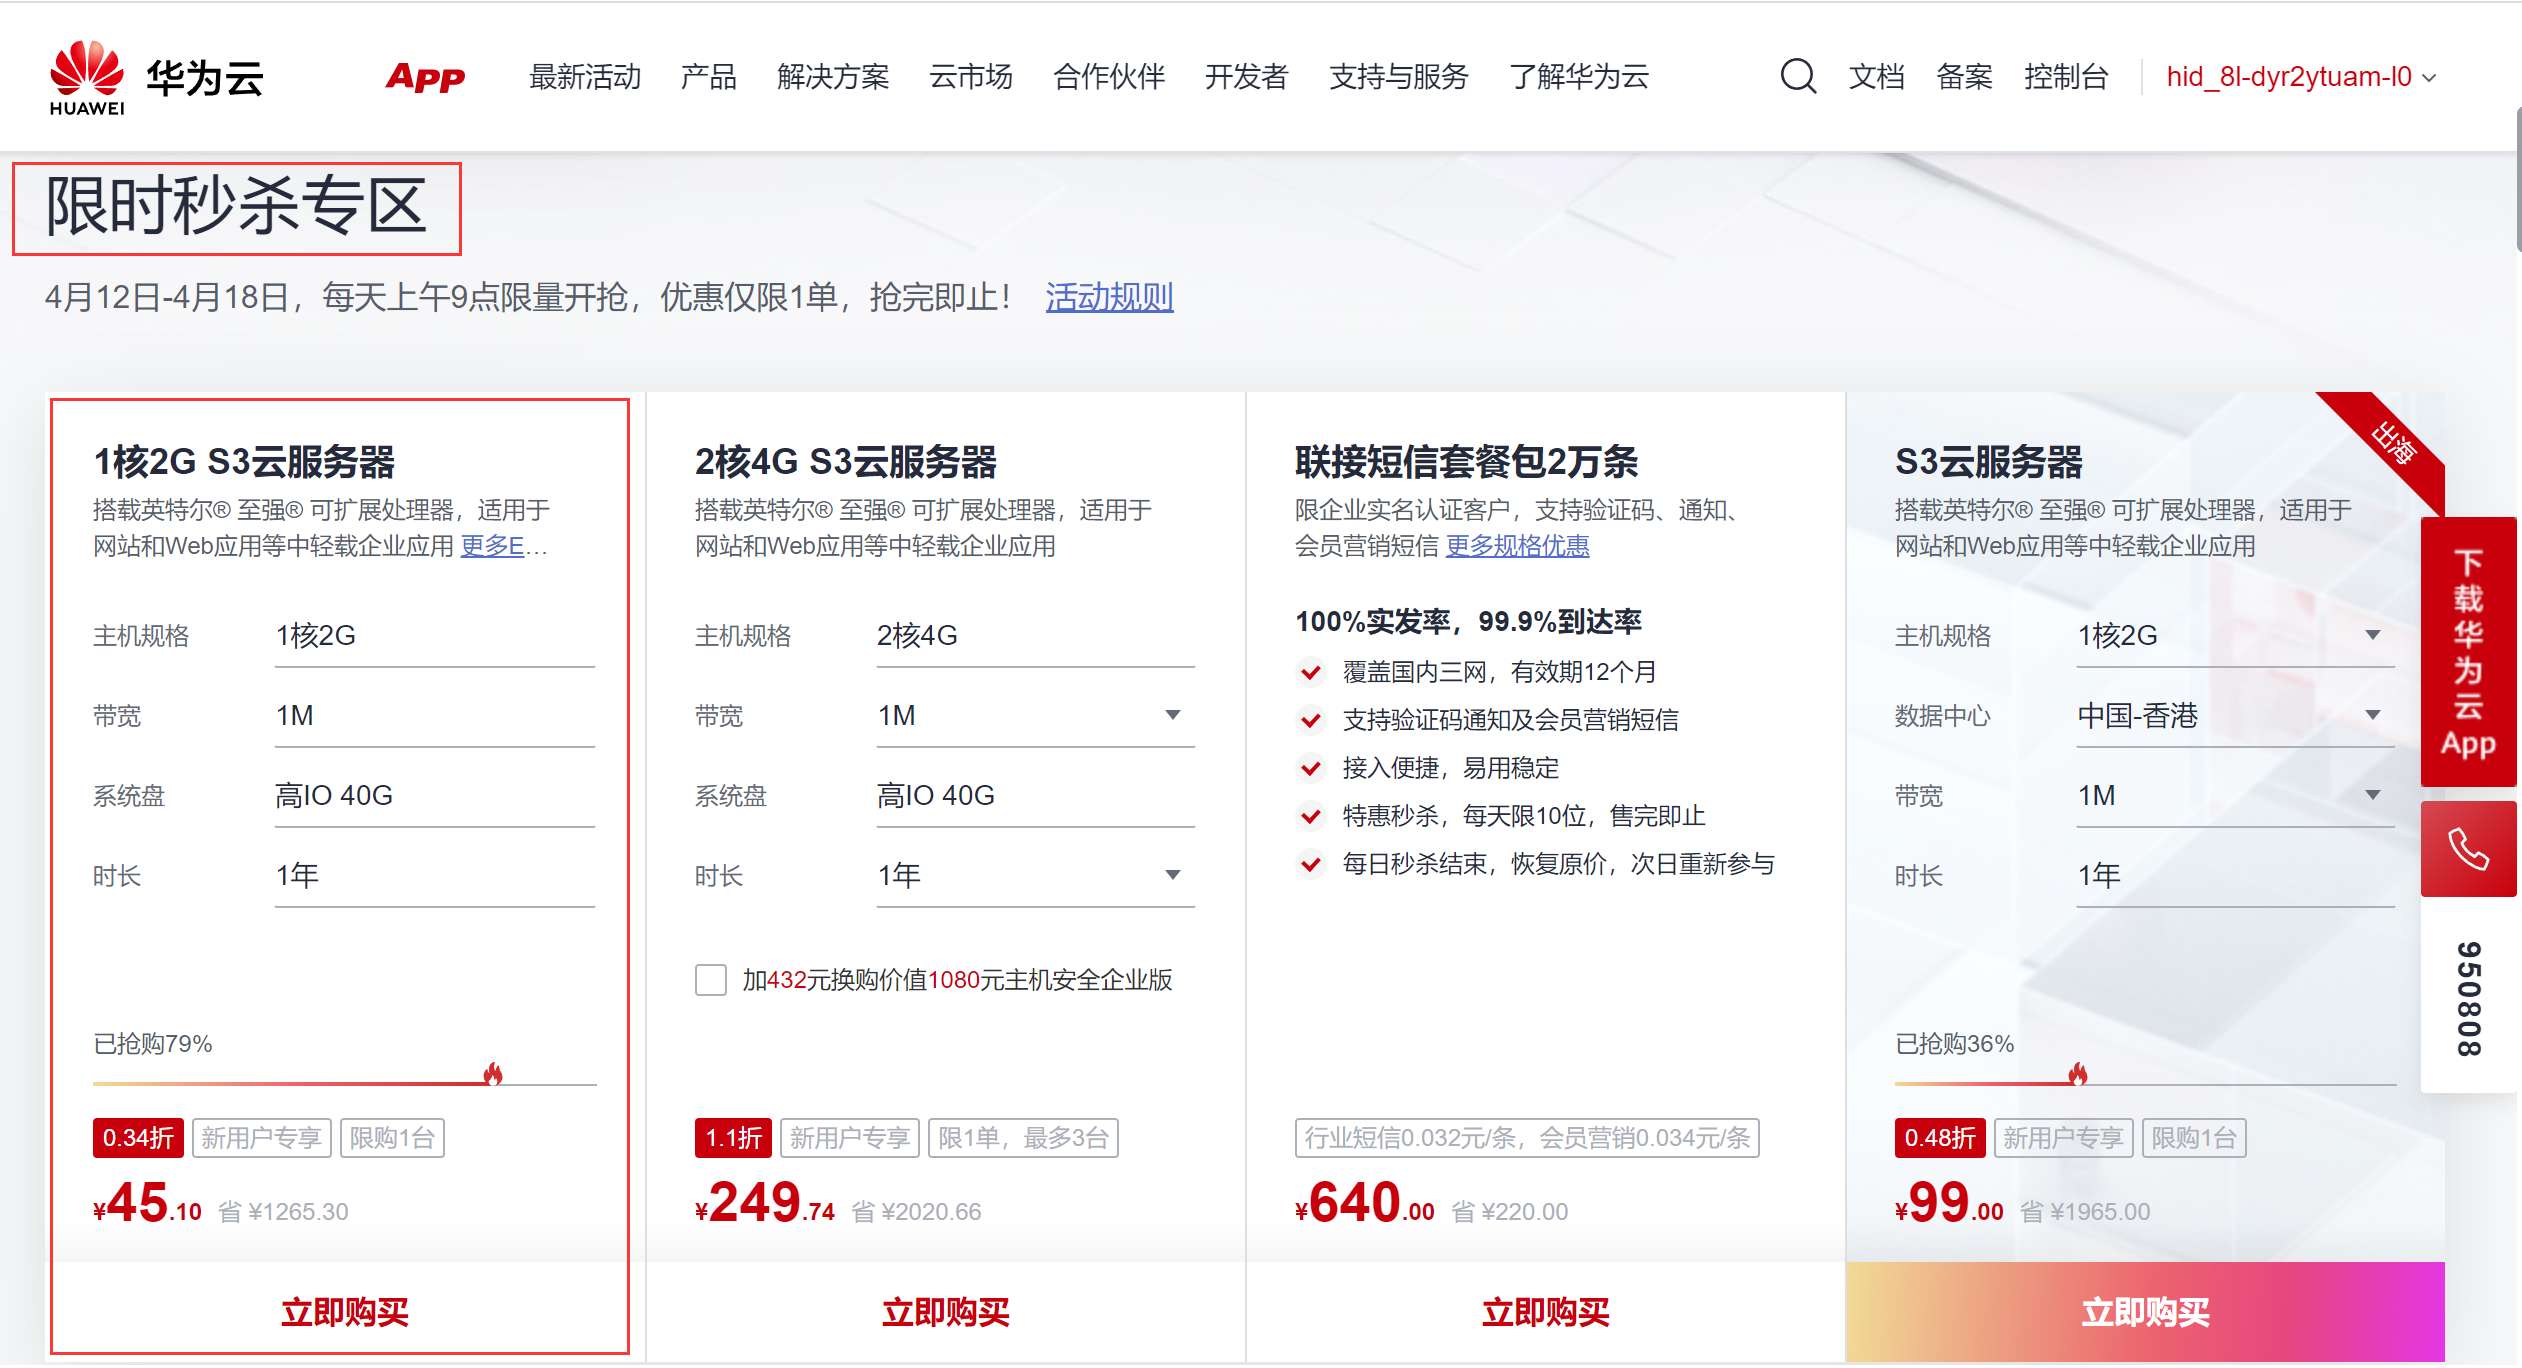Open the 支持与服务 navigation menu
Image resolution: width=2522 pixels, height=1368 pixels.
(1398, 76)
